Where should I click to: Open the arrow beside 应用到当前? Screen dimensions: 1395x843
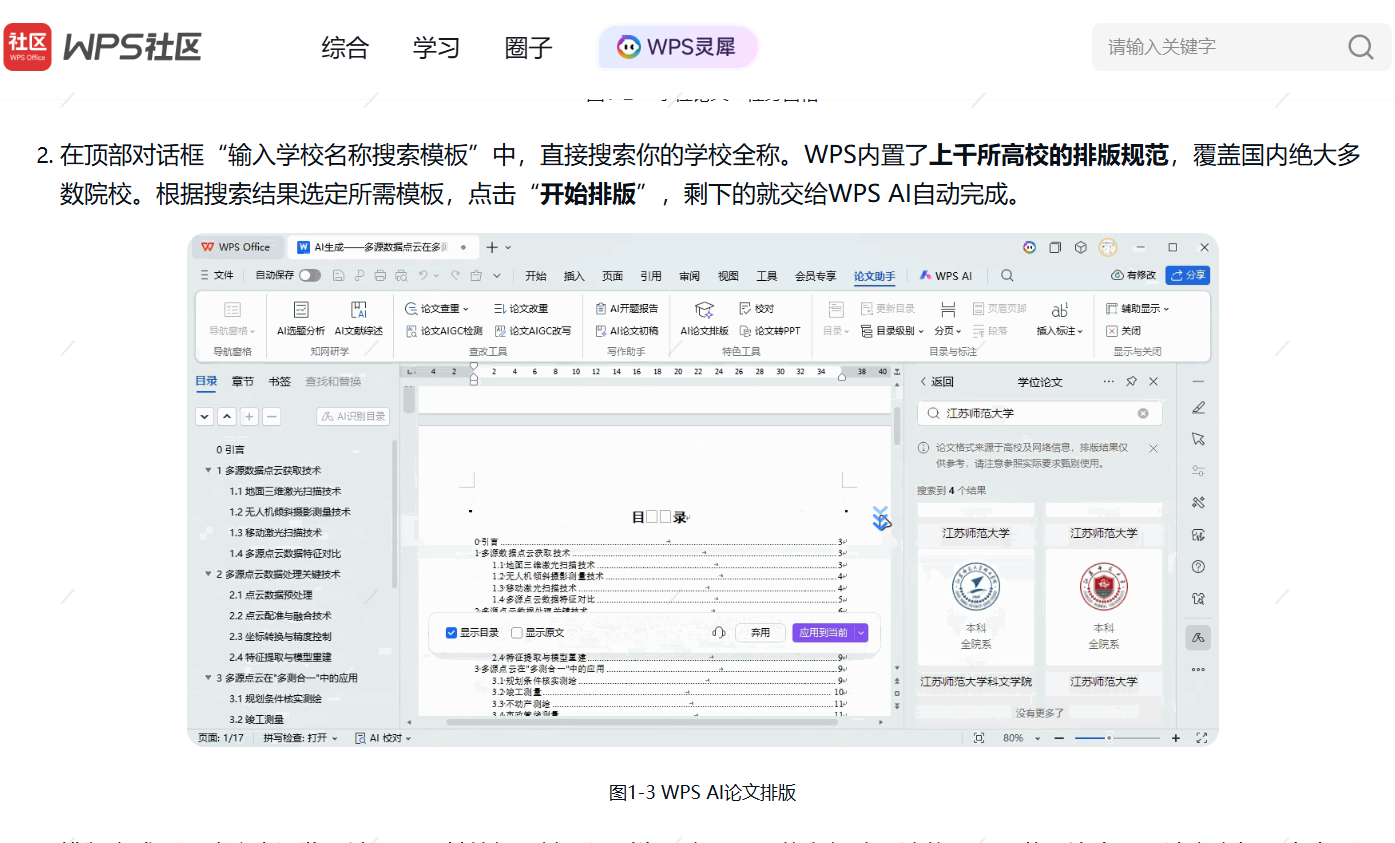pos(861,633)
